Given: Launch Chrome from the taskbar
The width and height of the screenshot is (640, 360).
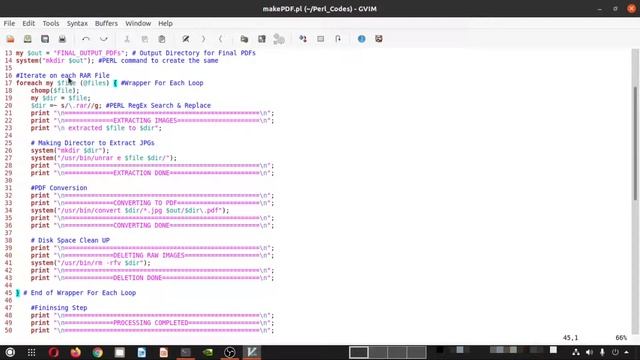Looking at the screenshot, I should (98, 352).
